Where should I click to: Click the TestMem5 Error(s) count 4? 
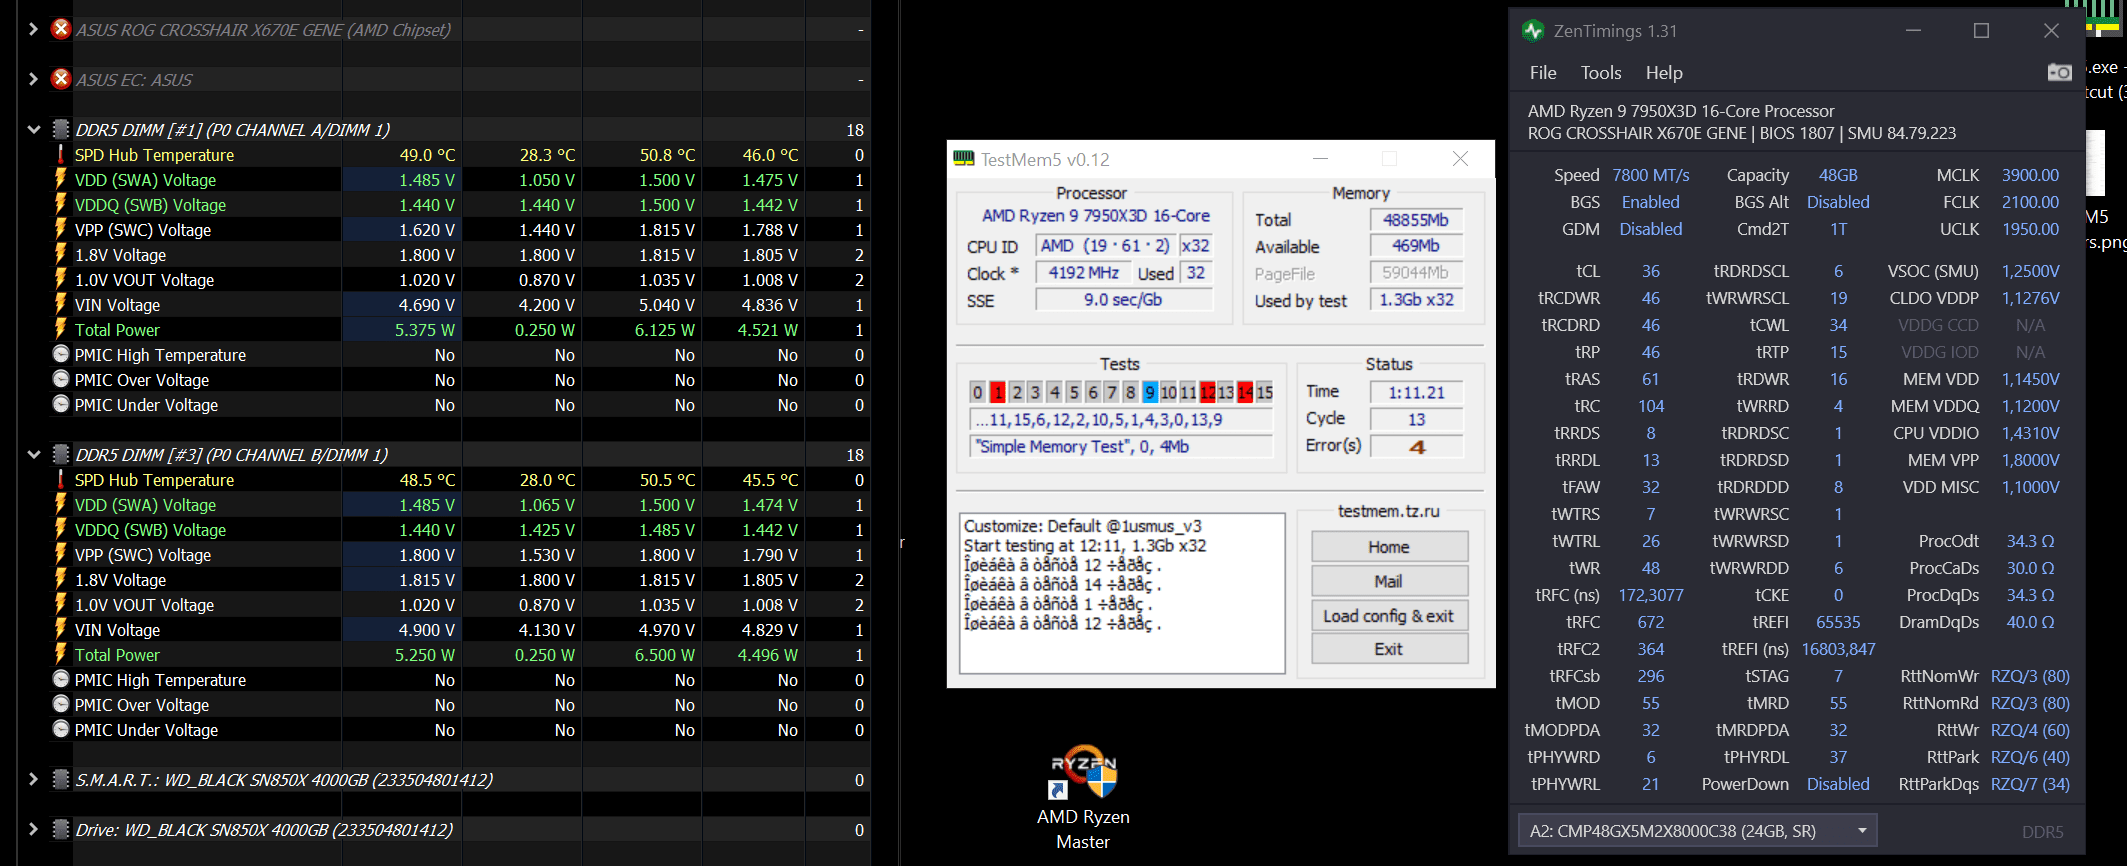click(1416, 446)
